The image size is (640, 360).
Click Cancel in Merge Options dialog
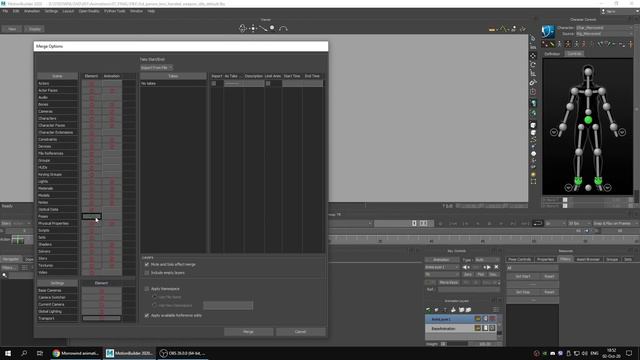(x=300, y=332)
